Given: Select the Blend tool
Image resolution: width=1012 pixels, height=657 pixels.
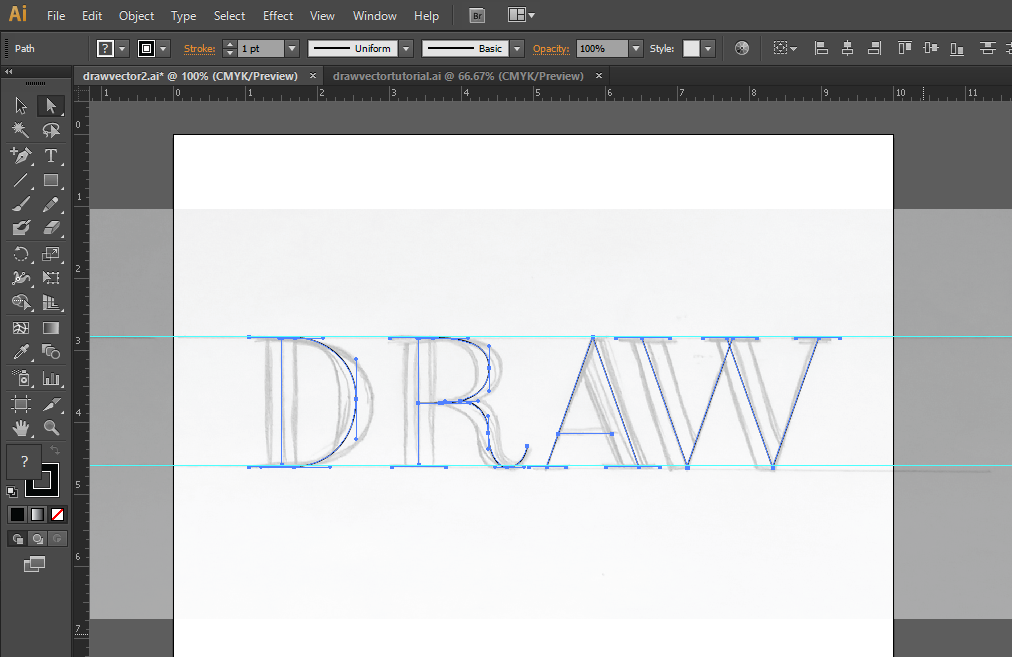Looking at the screenshot, I should pos(50,352).
